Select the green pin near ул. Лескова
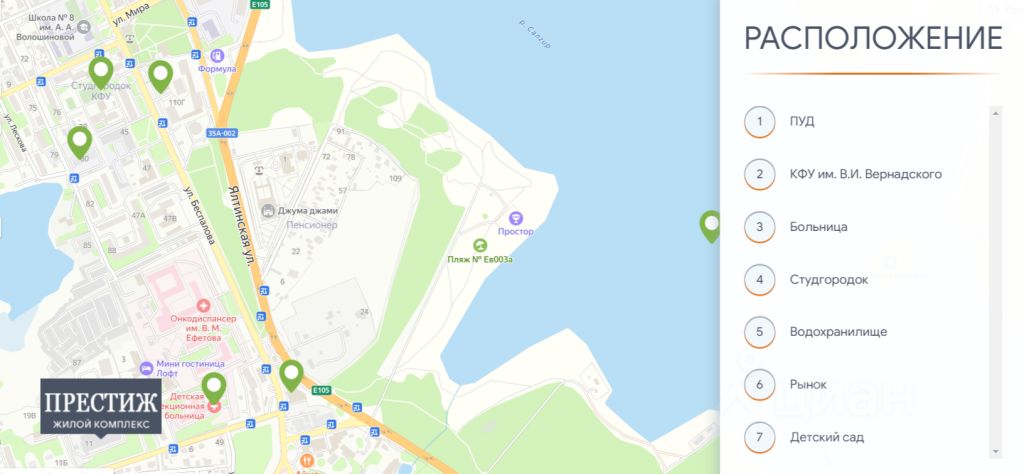Screen dimensions: 1024x474 pos(80,142)
